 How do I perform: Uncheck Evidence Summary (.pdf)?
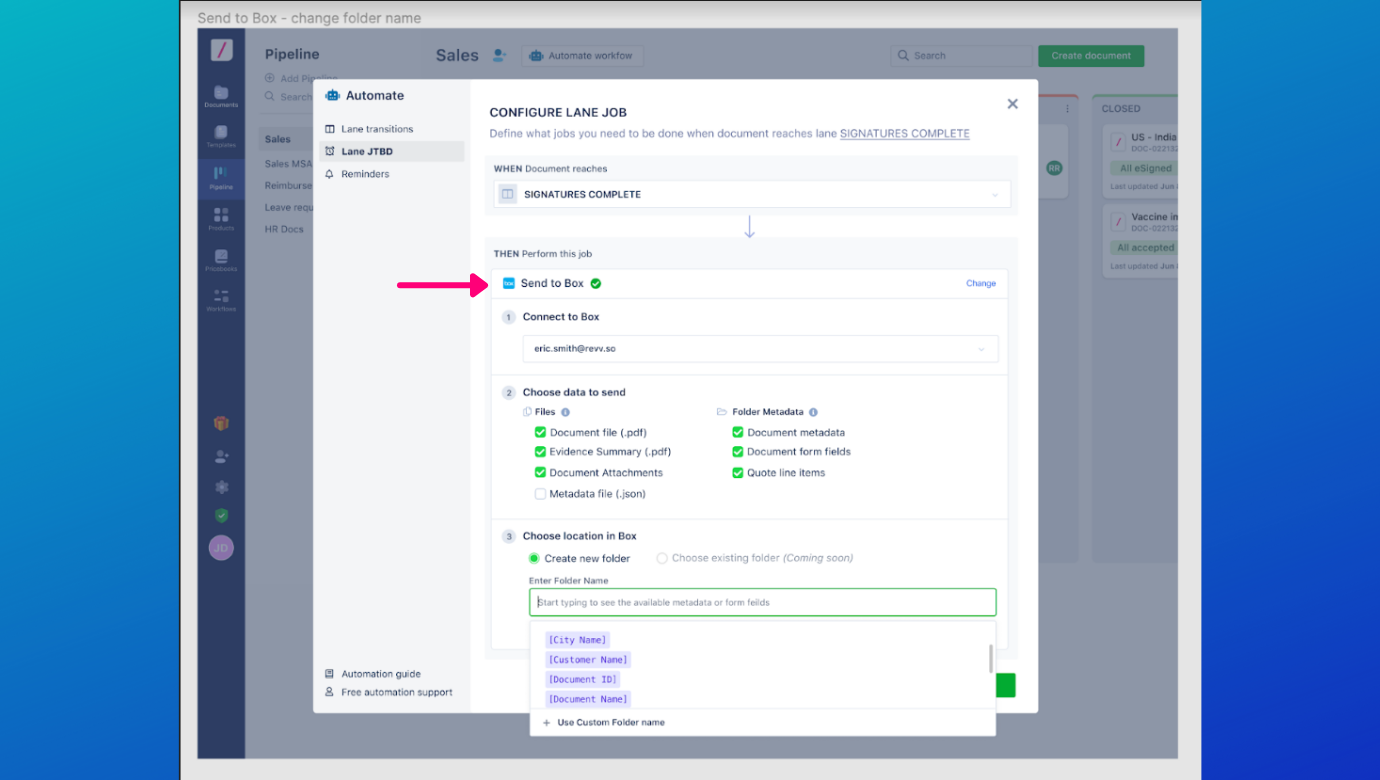pos(540,452)
